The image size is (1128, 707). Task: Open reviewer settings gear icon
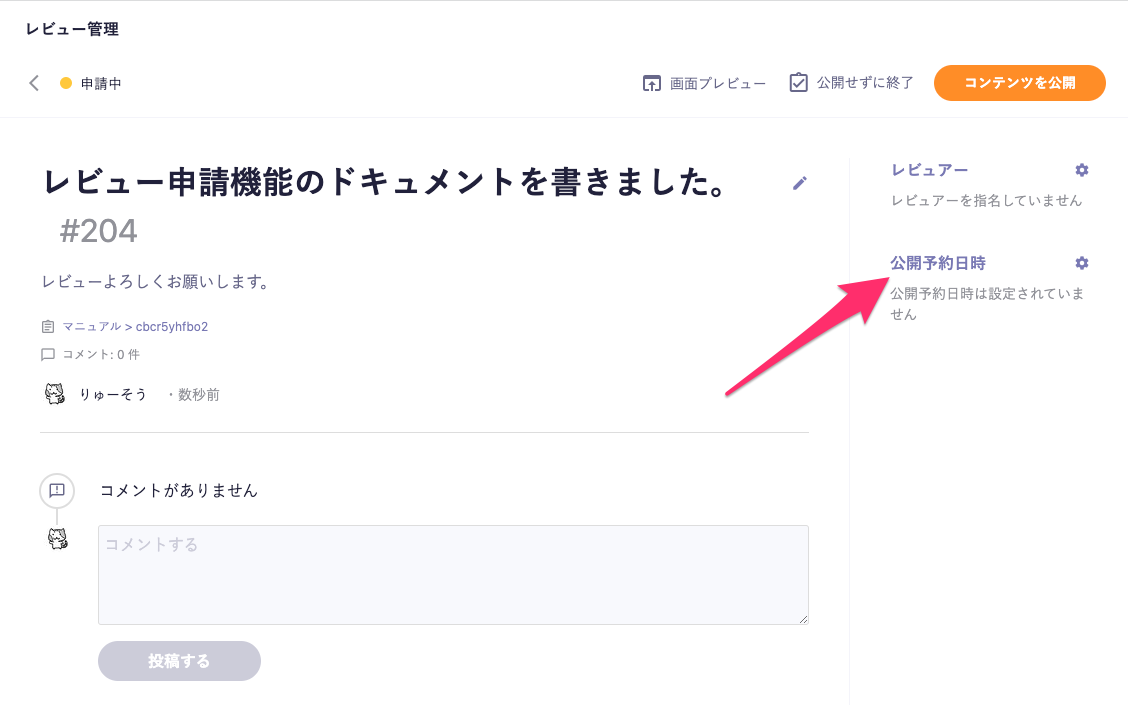(x=1081, y=170)
